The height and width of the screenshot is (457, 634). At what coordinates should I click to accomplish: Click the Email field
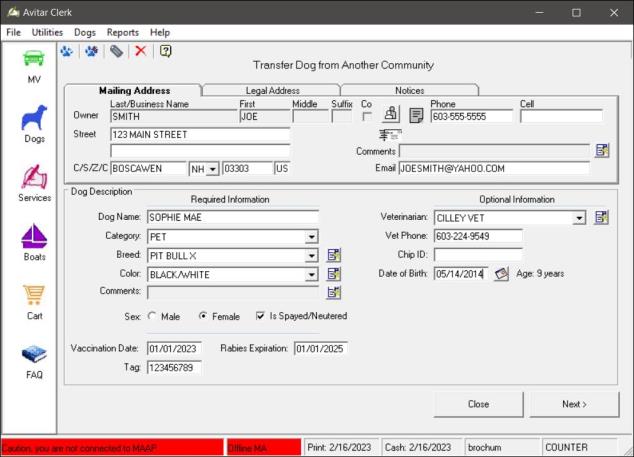click(494, 168)
